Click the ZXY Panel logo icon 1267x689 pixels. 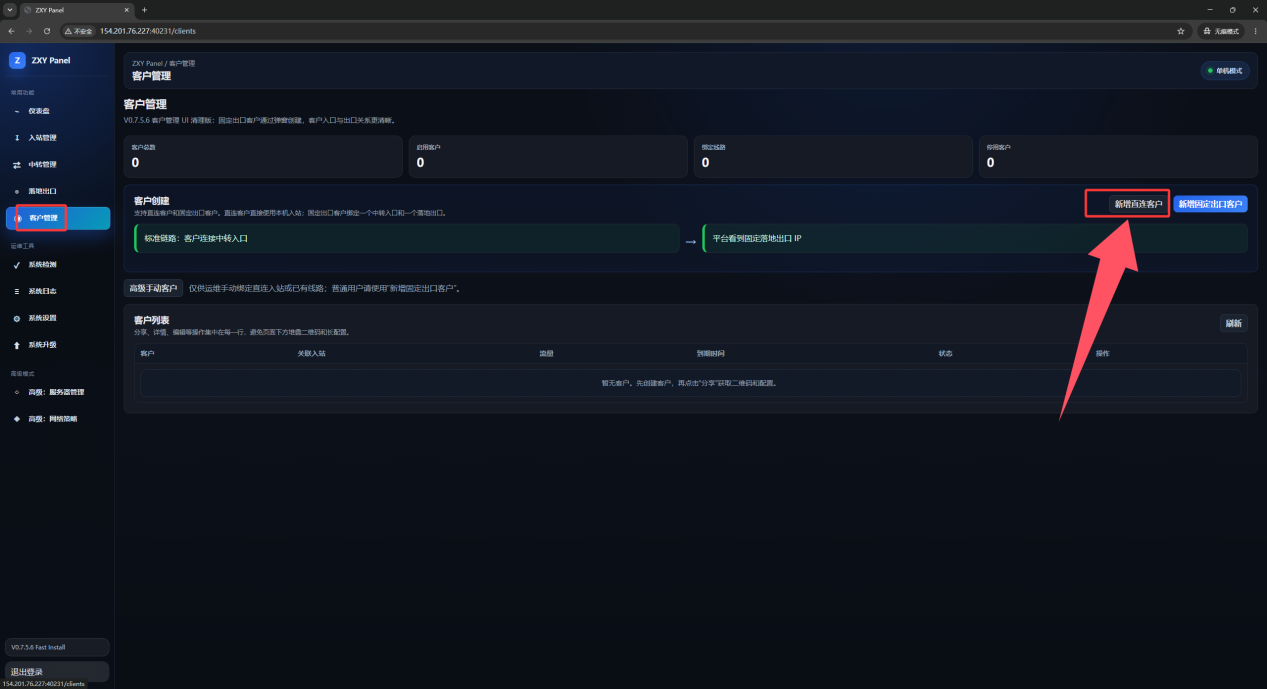pos(17,60)
